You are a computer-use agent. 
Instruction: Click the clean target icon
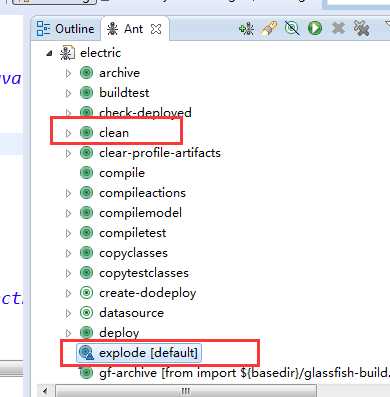coord(86,133)
